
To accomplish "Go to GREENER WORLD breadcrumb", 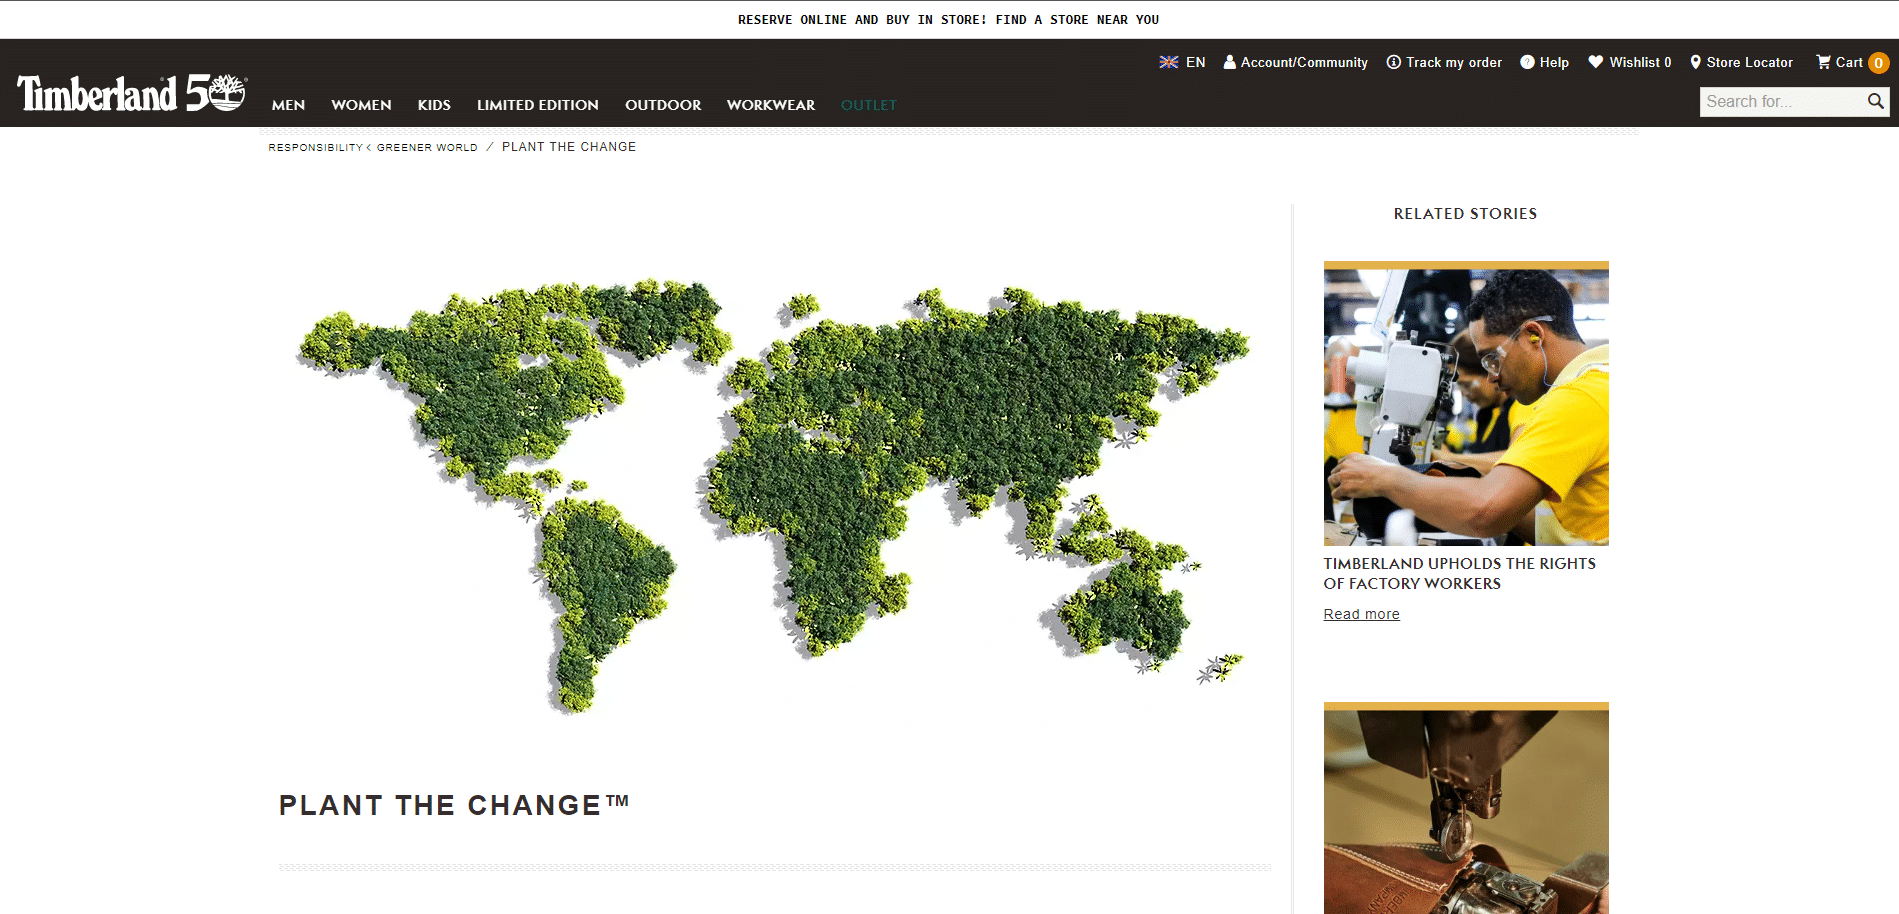I will pyautogui.click(x=427, y=147).
